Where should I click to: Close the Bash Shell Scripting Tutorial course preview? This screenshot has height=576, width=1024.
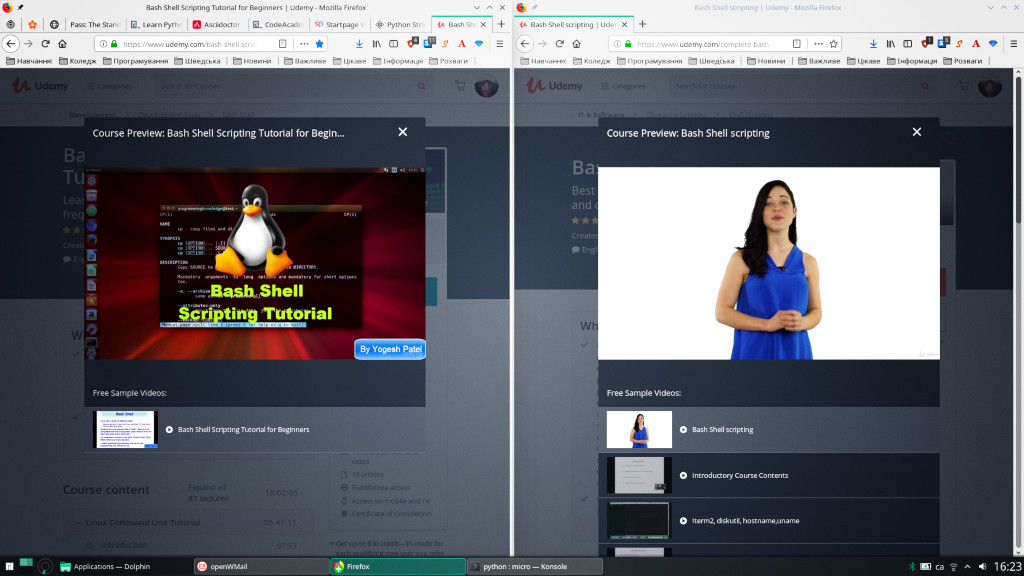tap(403, 132)
